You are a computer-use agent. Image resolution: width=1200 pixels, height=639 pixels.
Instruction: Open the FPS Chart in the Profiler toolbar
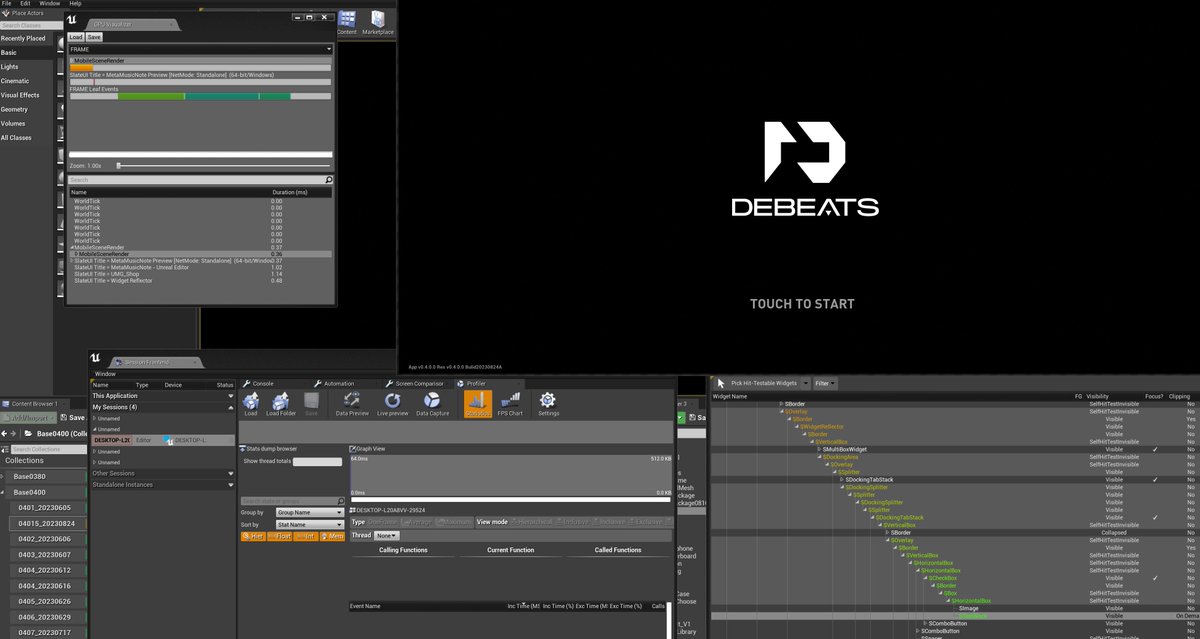pyautogui.click(x=510, y=401)
